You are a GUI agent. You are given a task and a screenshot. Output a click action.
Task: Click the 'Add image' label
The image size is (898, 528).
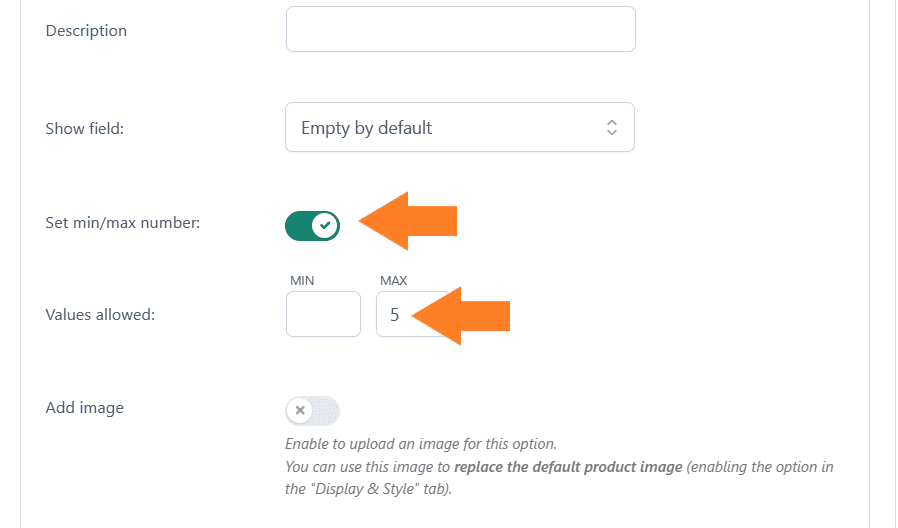(85, 408)
